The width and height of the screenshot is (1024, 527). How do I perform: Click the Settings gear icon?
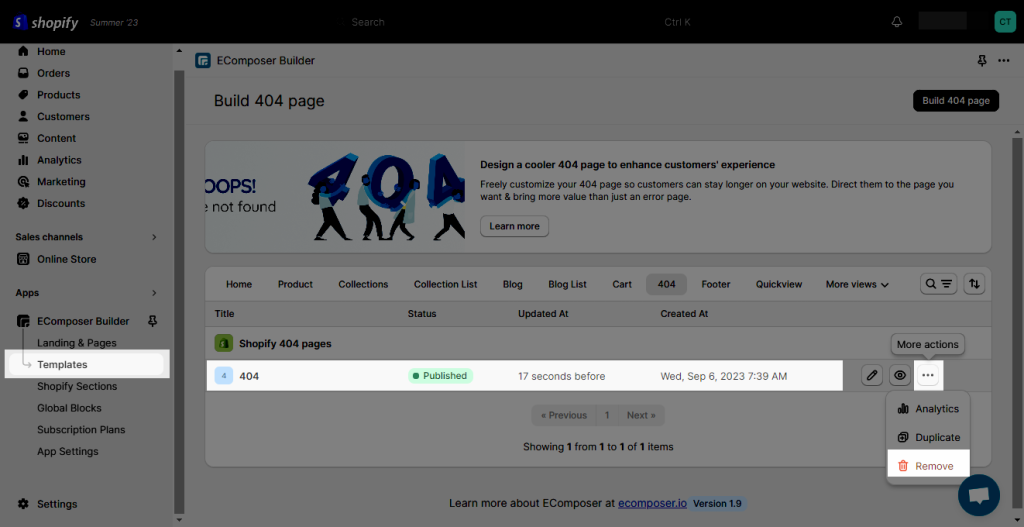(x=24, y=504)
